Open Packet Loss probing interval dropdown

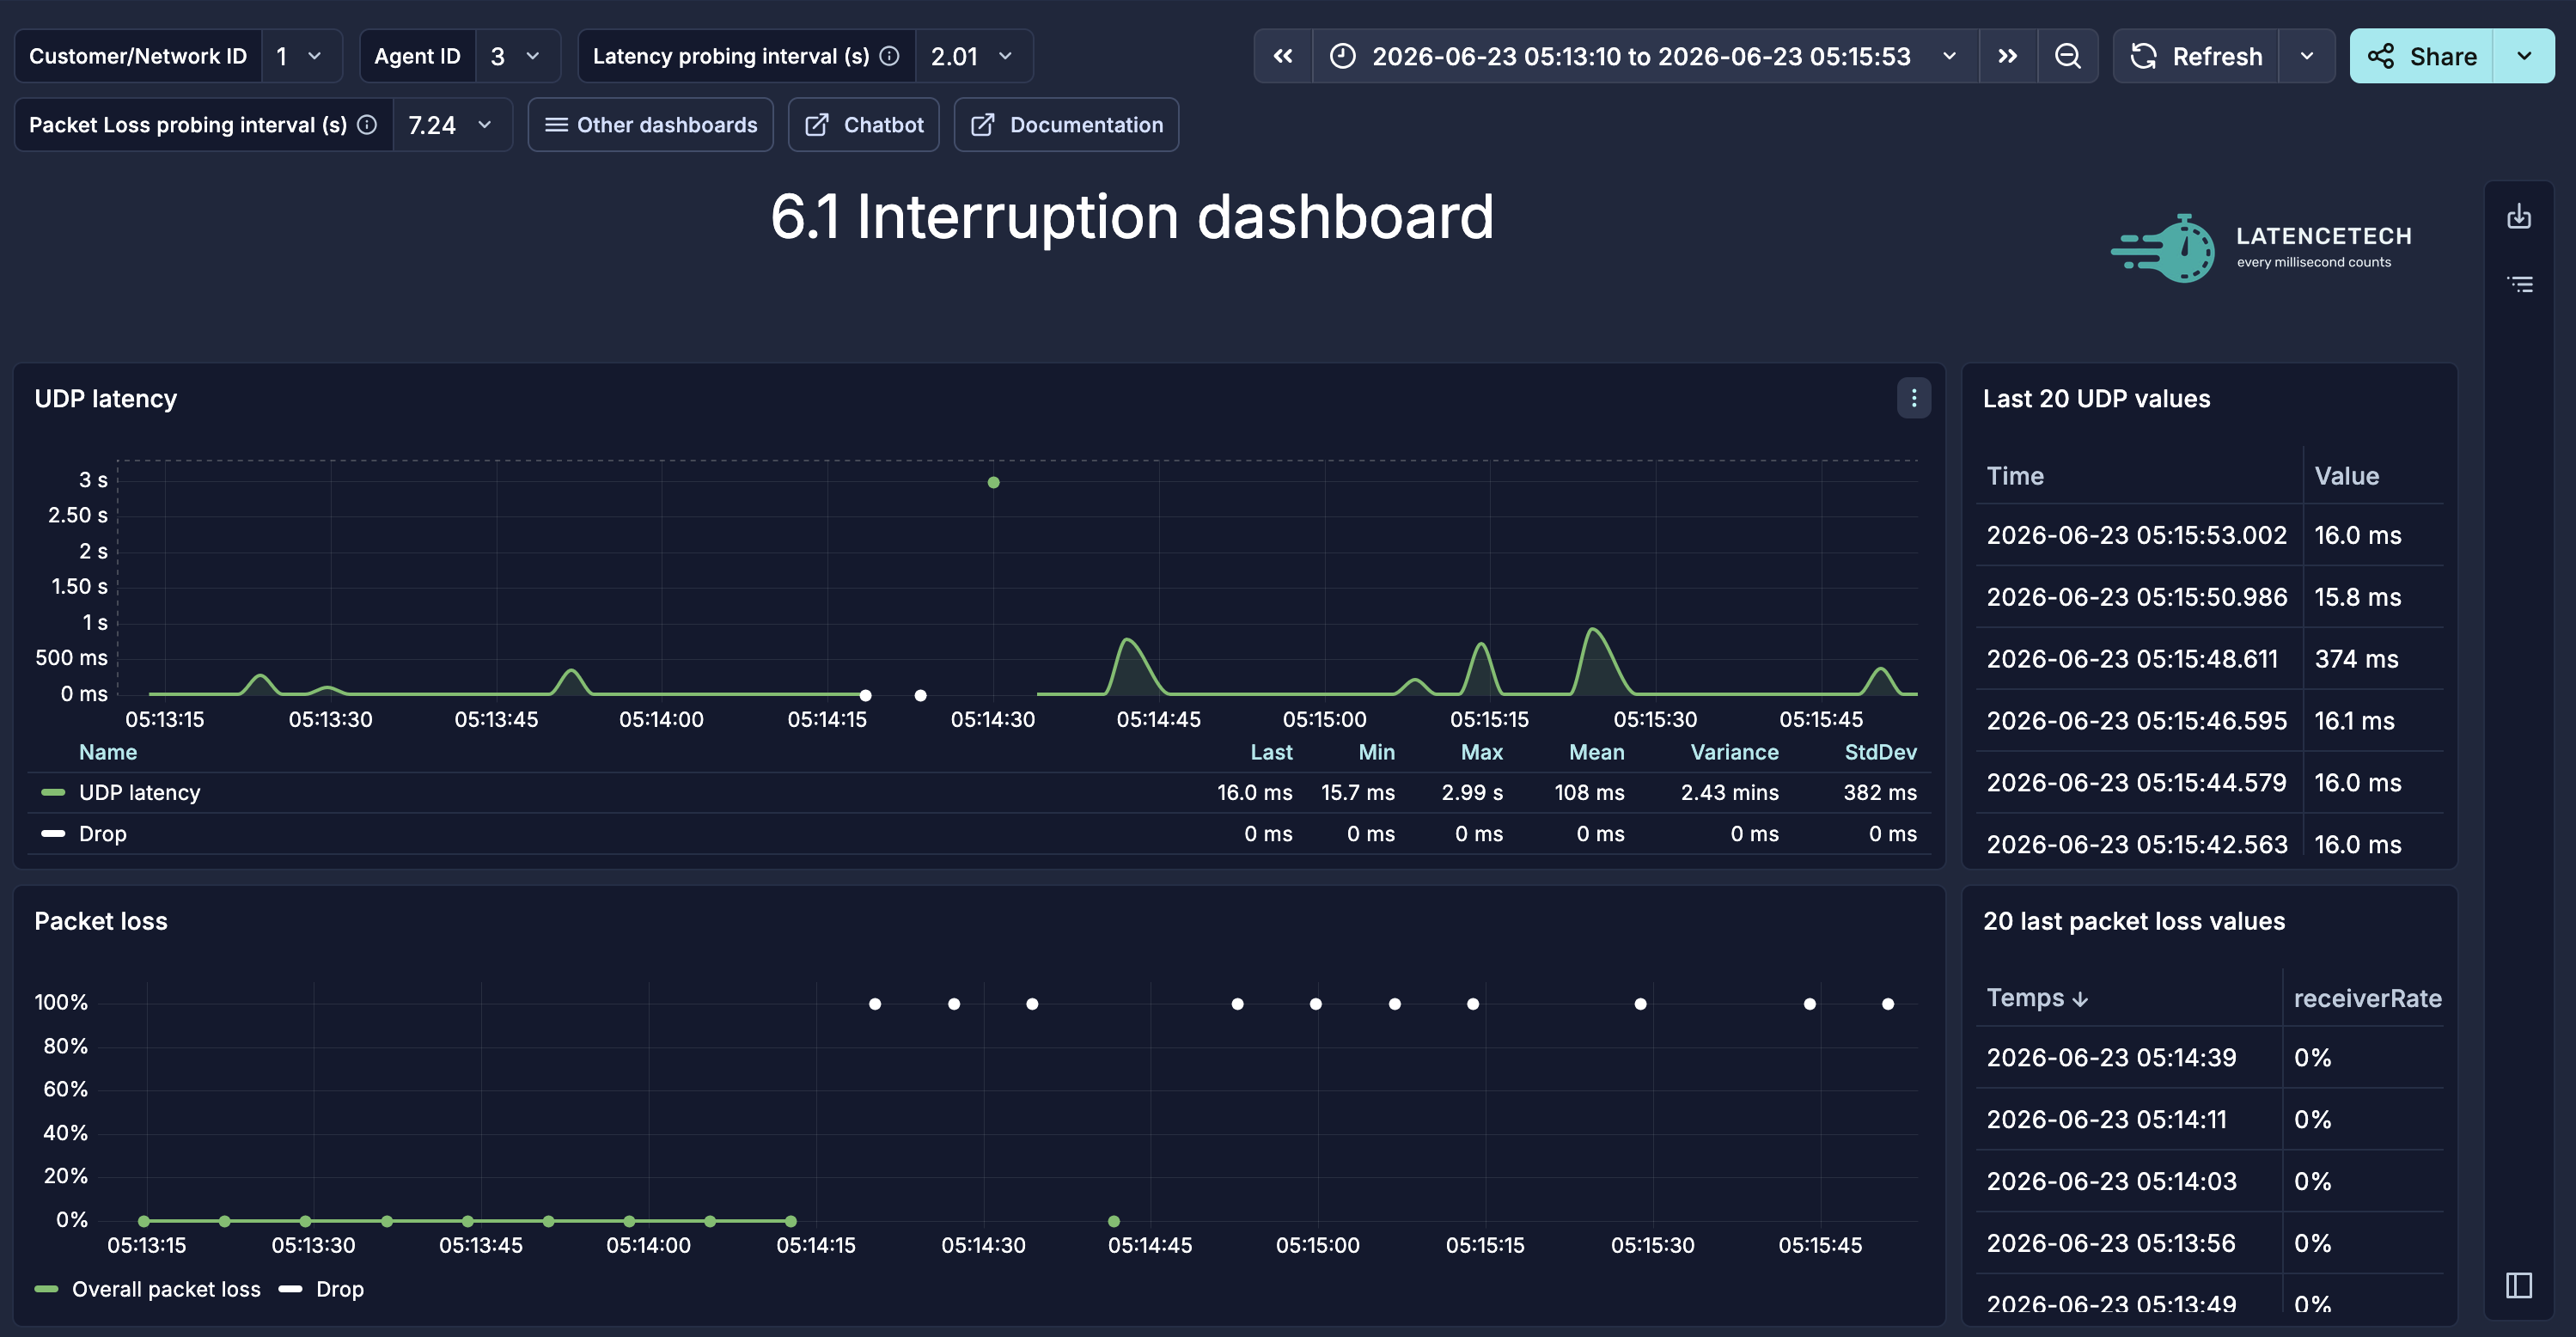451,125
